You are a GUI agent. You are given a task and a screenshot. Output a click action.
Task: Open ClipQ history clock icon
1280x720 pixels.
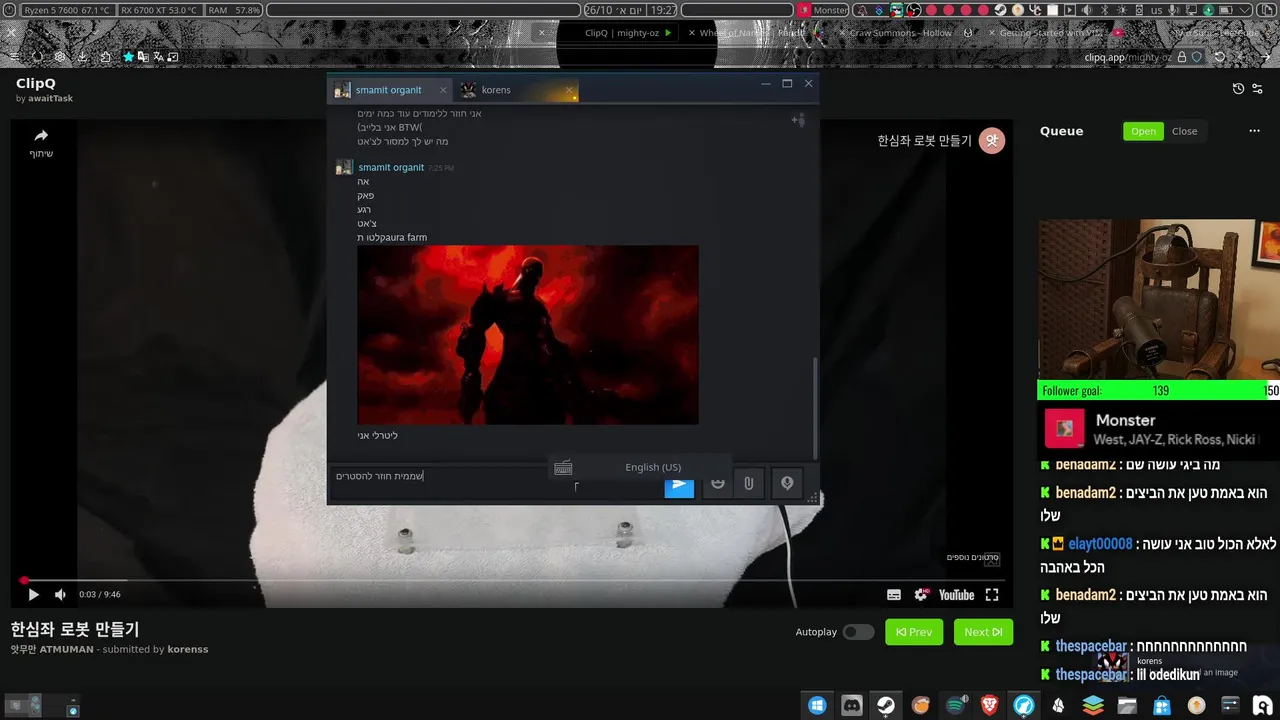click(x=1238, y=89)
